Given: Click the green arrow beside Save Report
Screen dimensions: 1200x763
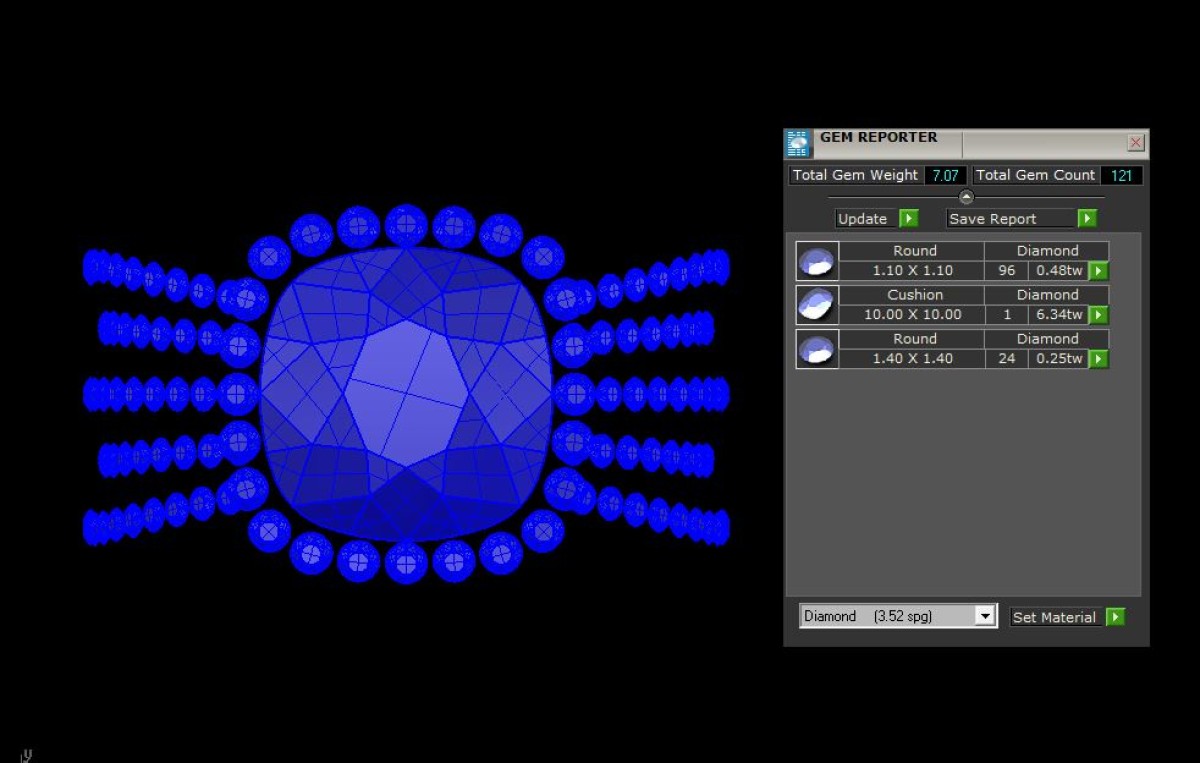Looking at the screenshot, I should point(1087,219).
